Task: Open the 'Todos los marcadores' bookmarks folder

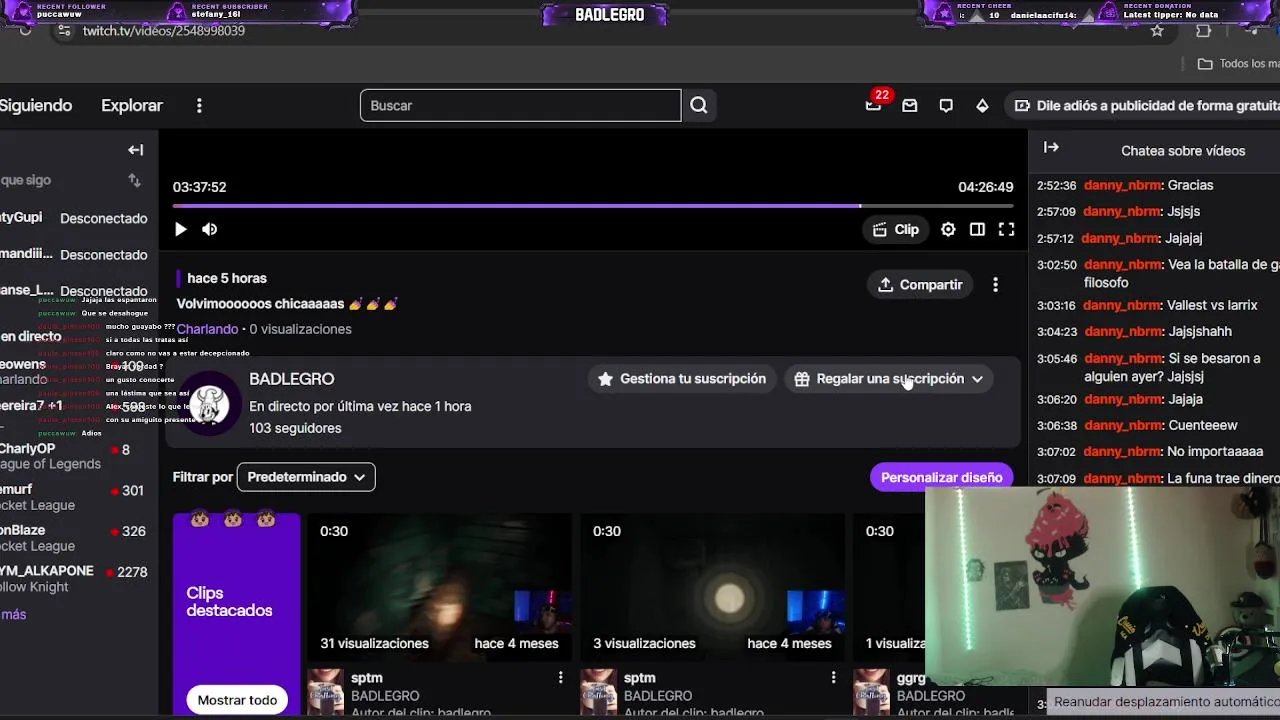Action: [1238, 63]
